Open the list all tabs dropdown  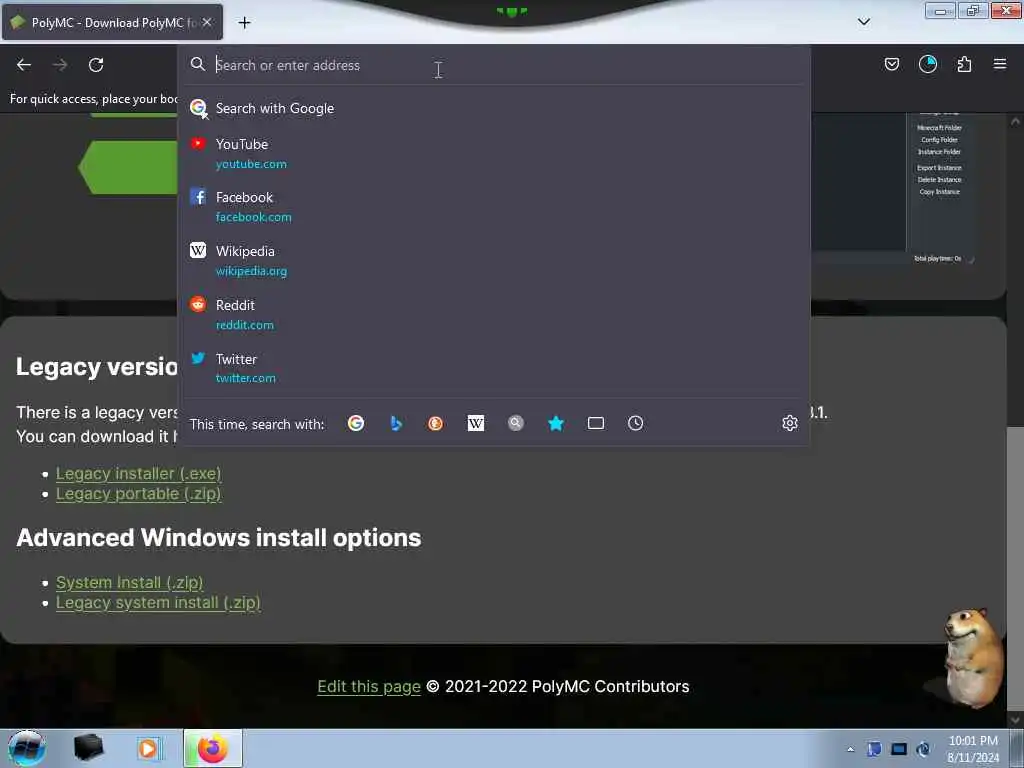(x=864, y=22)
